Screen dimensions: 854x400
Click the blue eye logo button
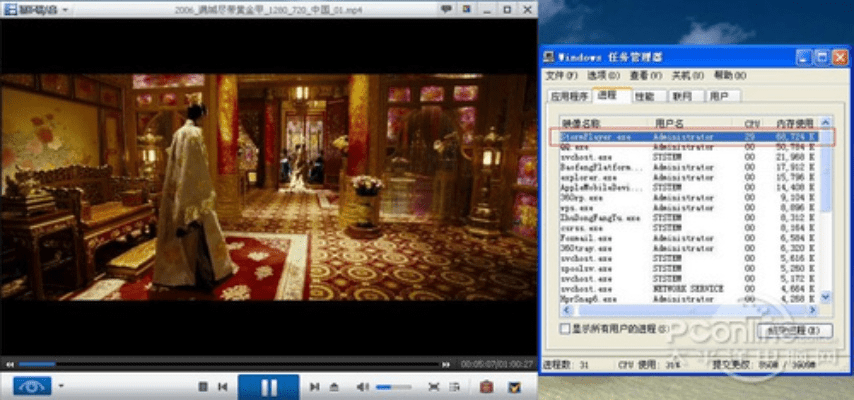32,386
